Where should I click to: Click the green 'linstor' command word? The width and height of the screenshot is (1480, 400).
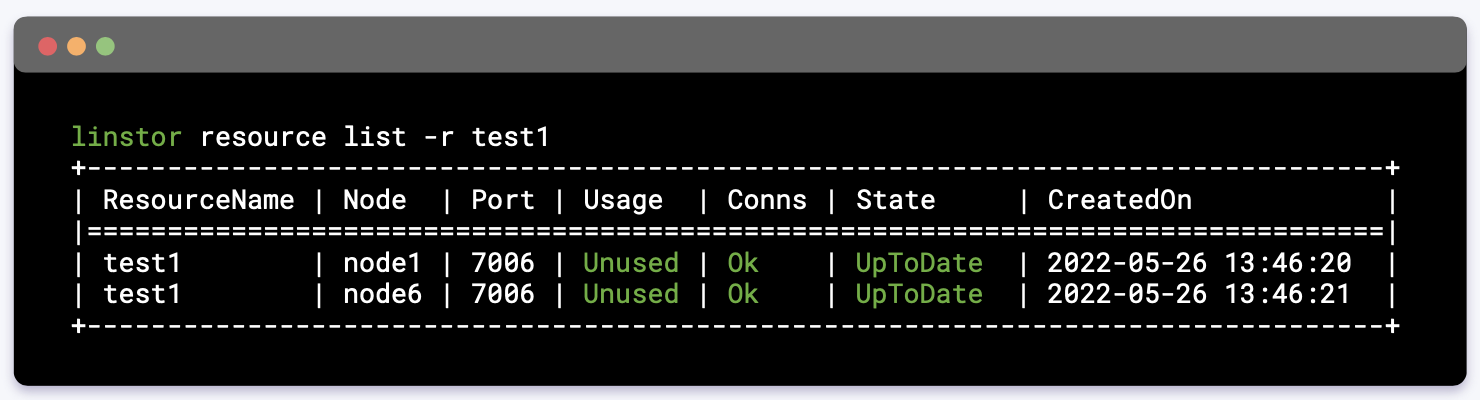pos(127,137)
